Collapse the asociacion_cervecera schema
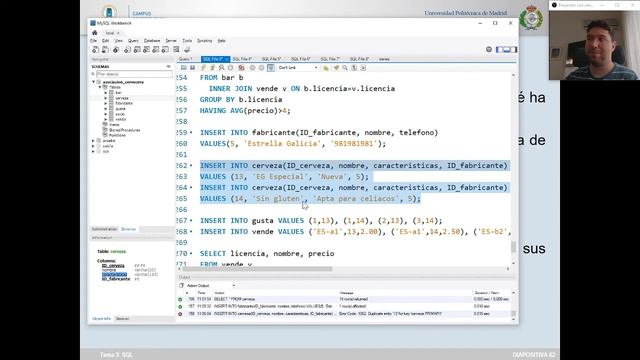 [x=93, y=82]
